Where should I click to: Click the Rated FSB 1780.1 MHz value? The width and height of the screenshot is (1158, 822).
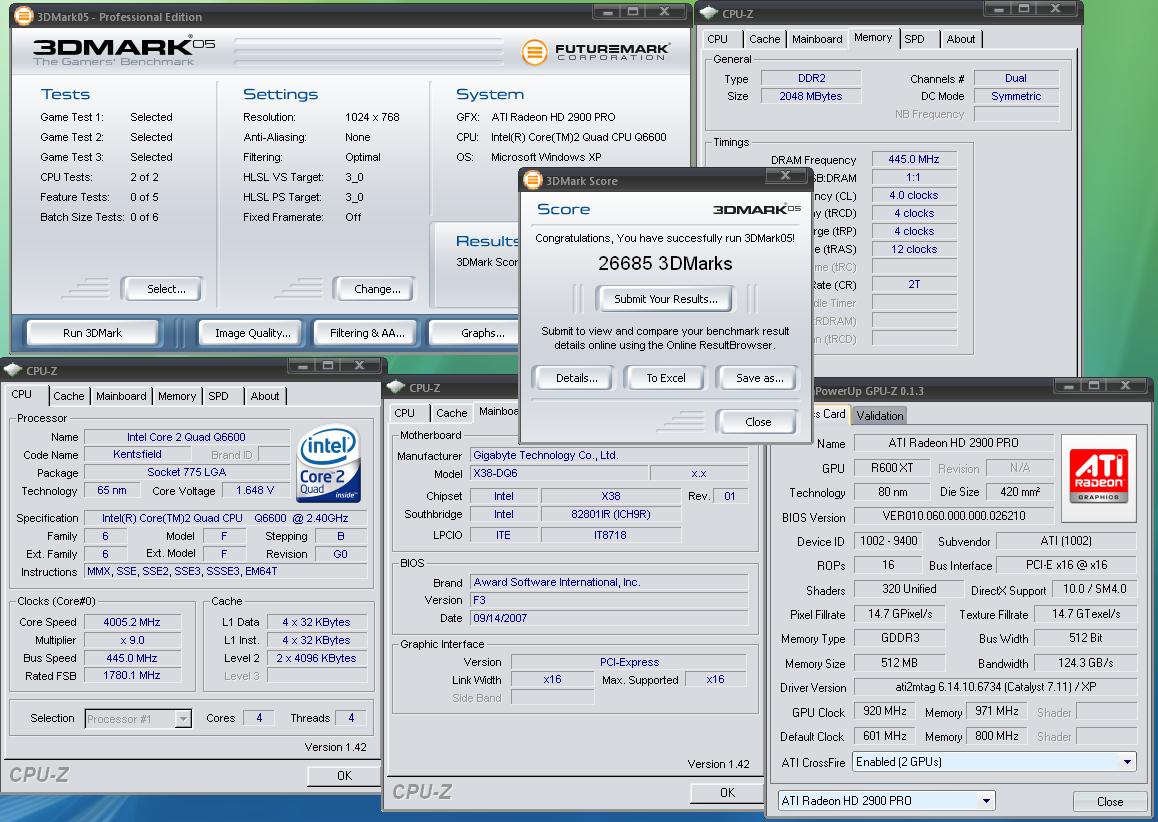coord(132,675)
